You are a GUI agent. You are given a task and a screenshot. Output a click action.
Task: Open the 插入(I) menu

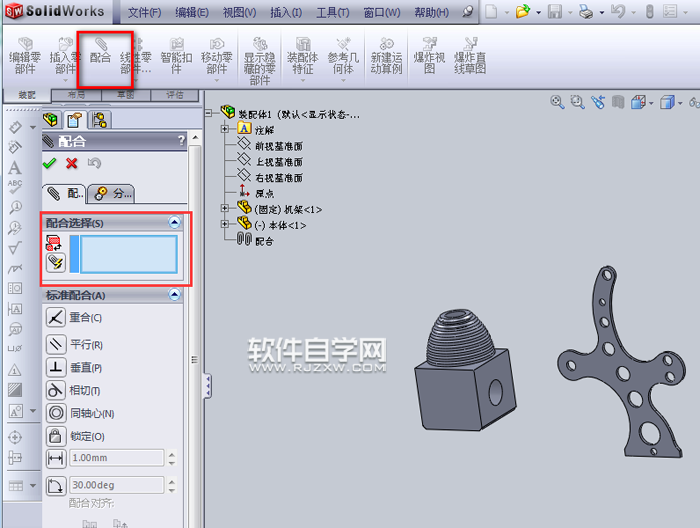(x=286, y=12)
